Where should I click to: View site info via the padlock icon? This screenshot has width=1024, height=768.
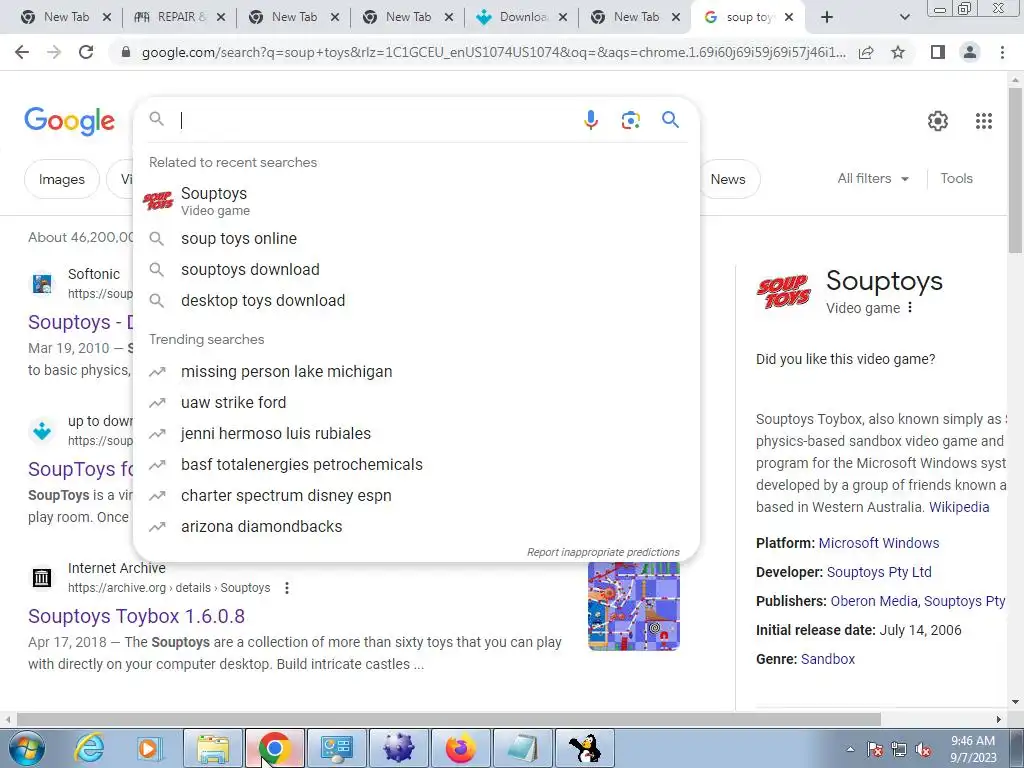point(126,52)
